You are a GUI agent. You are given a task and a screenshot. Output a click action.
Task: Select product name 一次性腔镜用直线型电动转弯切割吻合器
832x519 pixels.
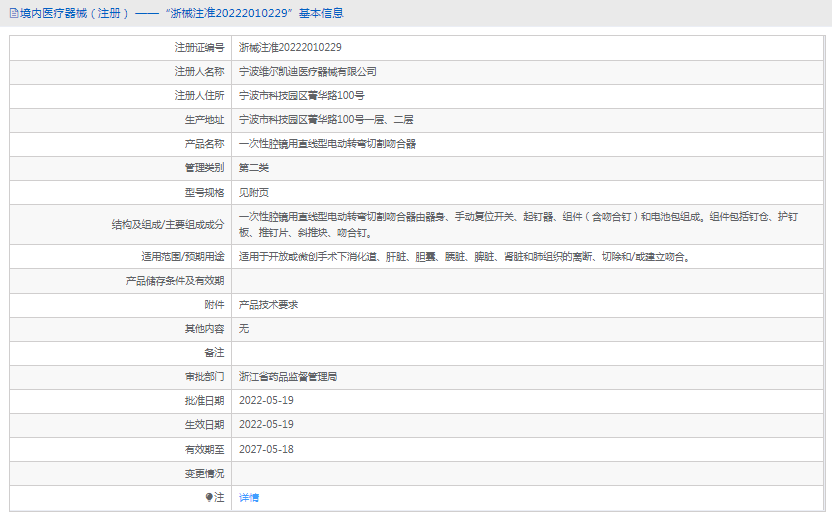click(x=327, y=144)
